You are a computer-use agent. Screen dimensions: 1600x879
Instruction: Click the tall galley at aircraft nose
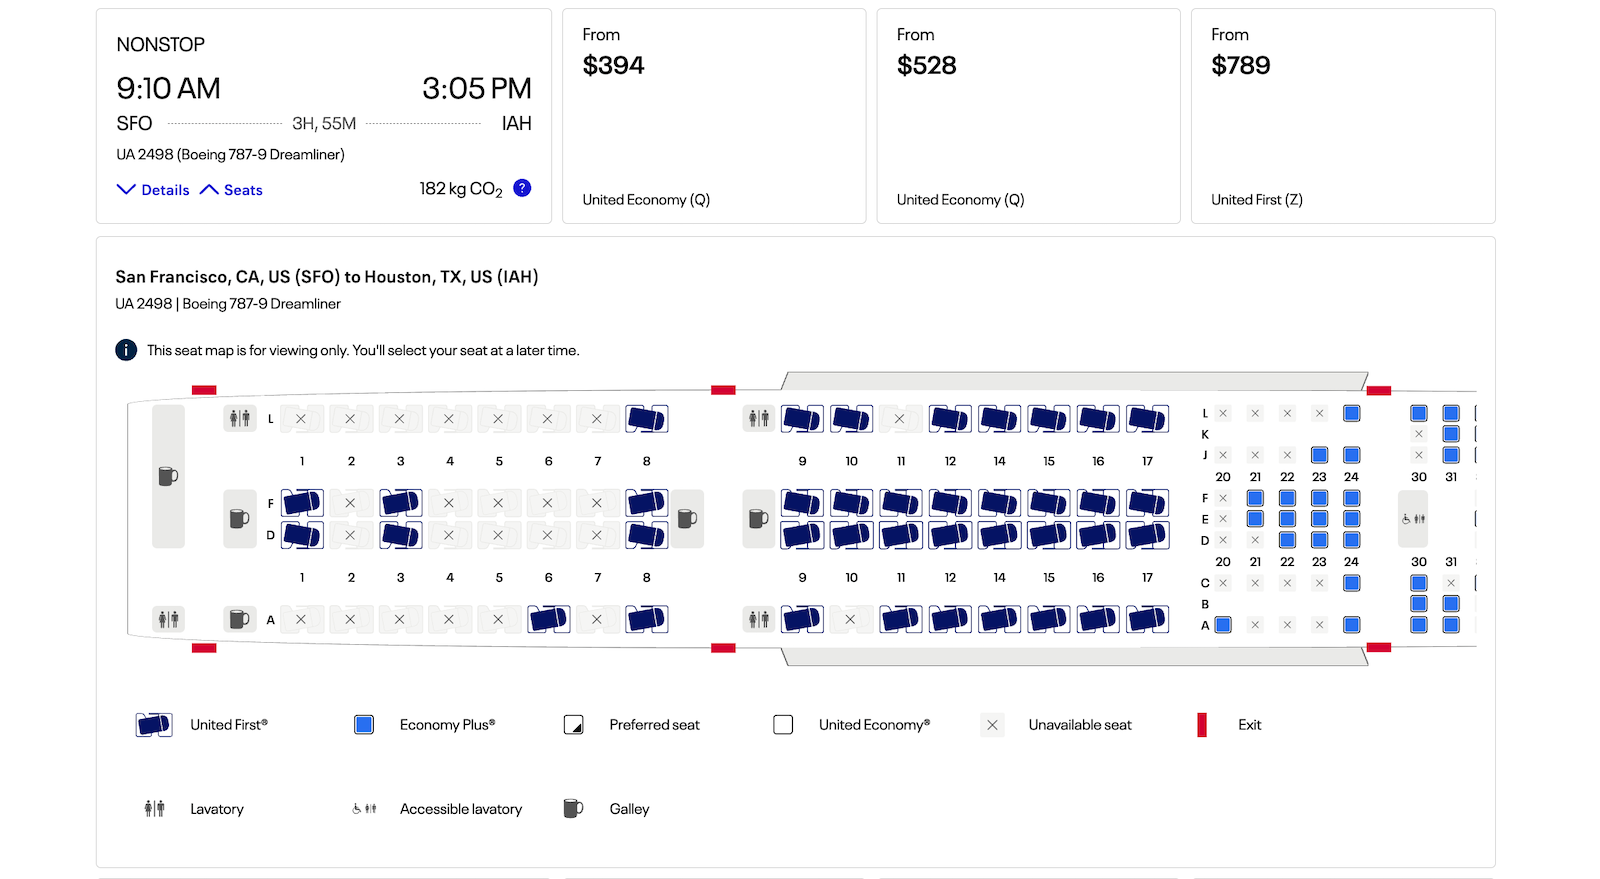tap(168, 476)
